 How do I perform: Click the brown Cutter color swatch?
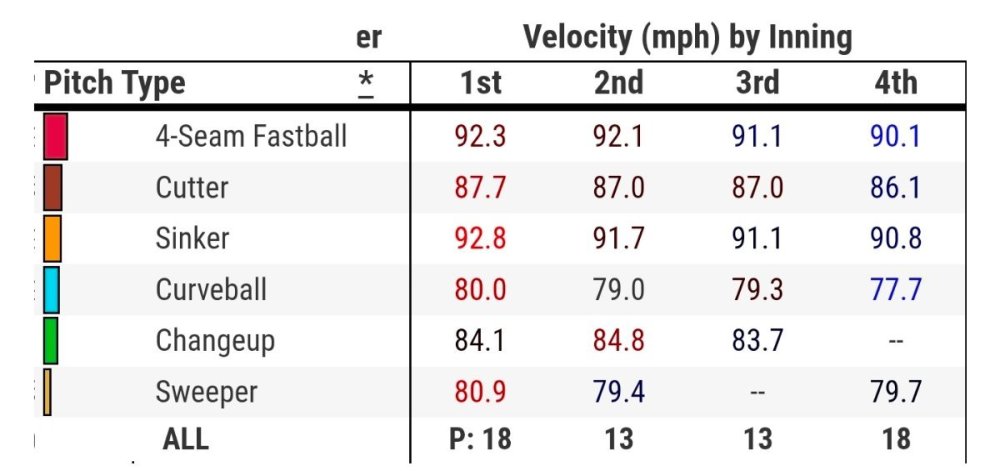click(53, 188)
